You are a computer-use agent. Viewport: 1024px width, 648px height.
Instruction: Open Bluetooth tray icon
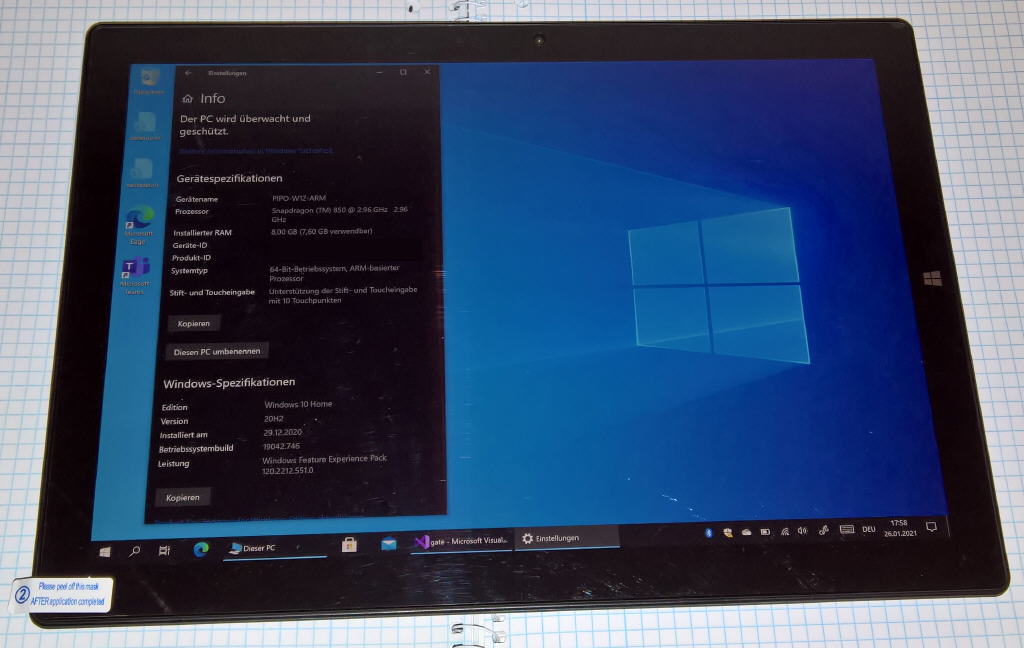(709, 533)
